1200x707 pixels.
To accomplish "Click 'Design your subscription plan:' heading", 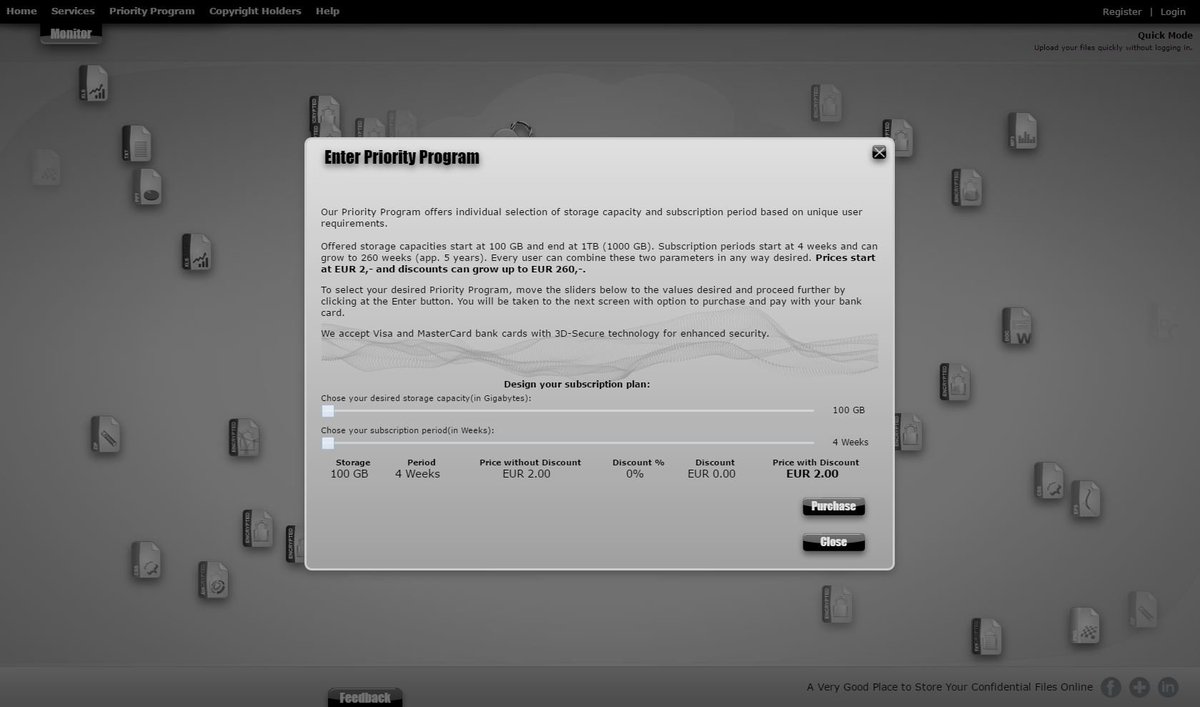I will (x=577, y=384).
